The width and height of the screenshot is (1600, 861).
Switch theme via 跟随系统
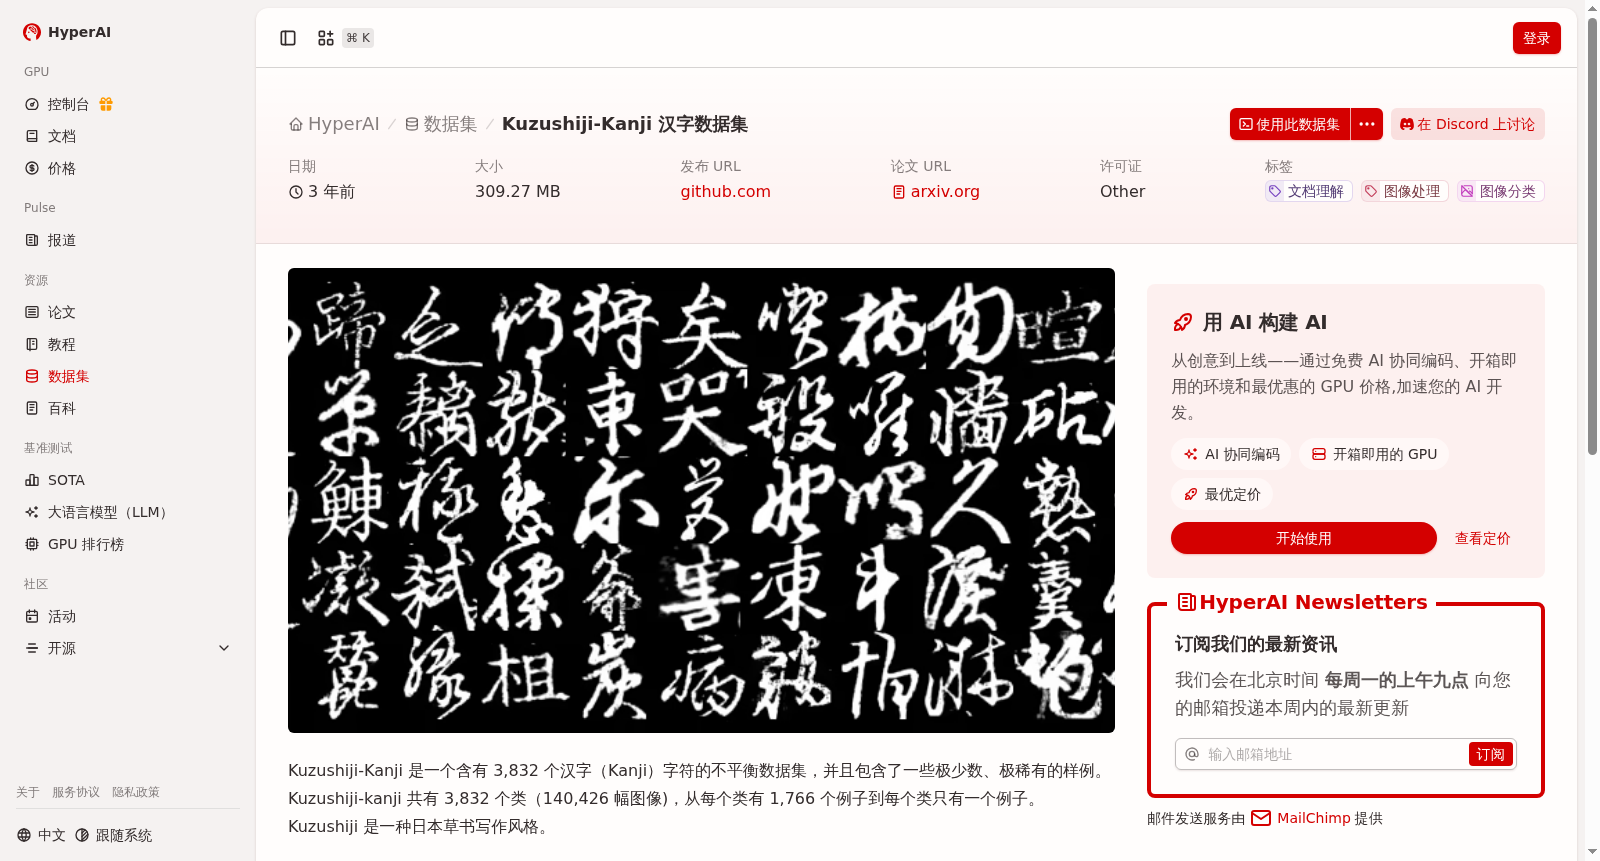[x=114, y=835]
